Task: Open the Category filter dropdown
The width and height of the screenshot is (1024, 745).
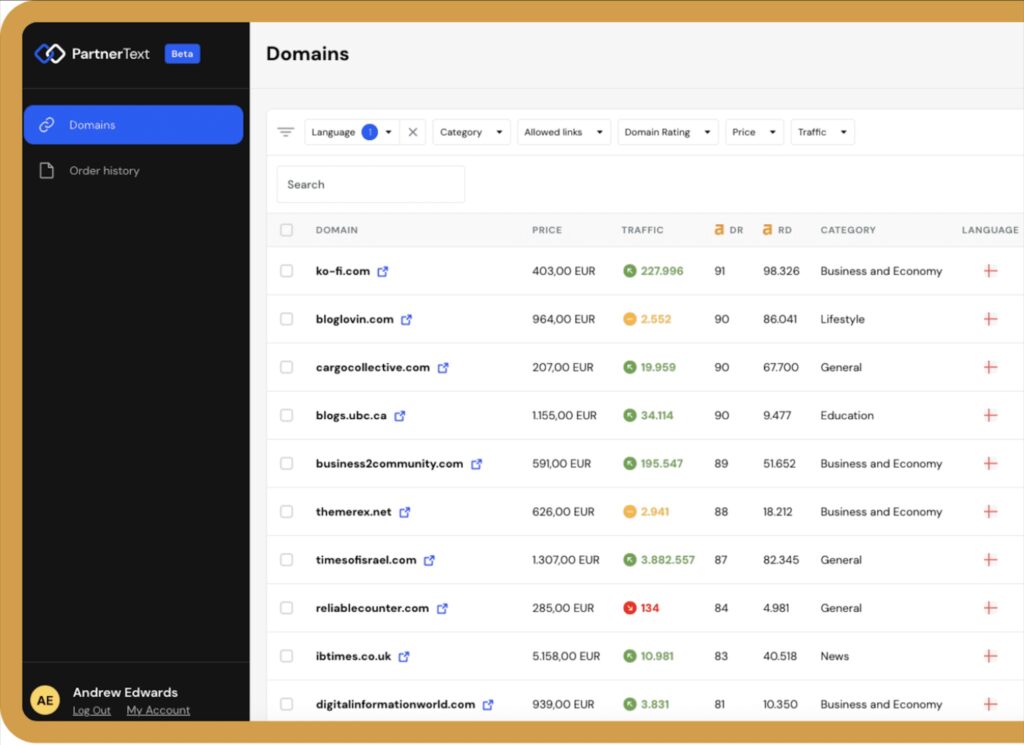Action: 471,132
